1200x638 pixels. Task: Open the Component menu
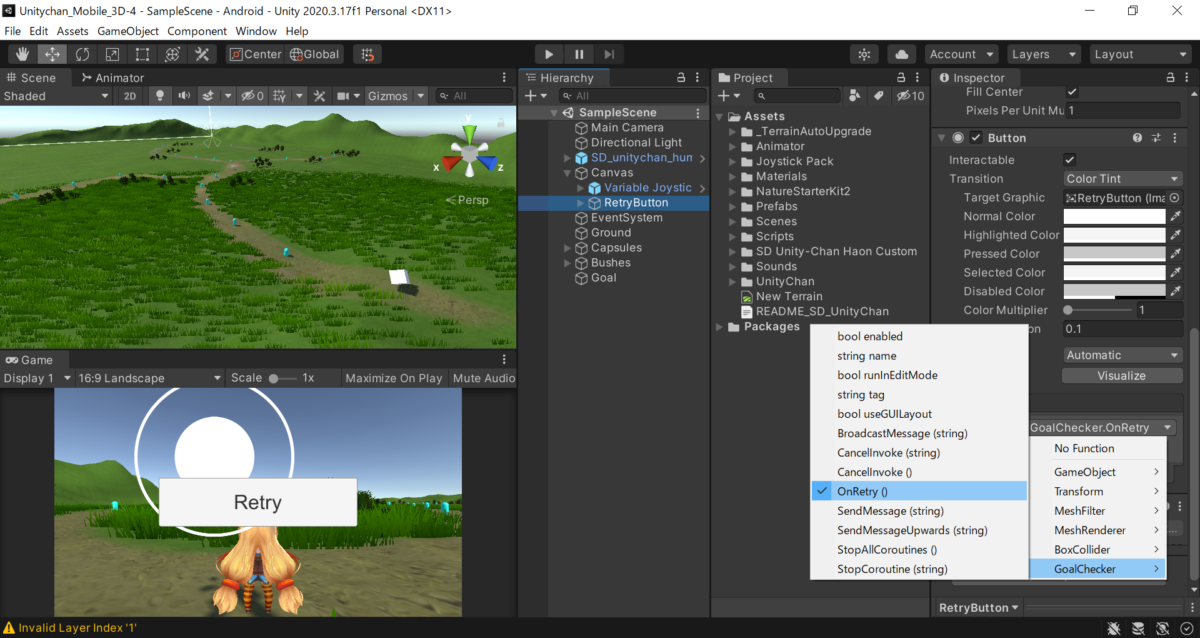197,31
